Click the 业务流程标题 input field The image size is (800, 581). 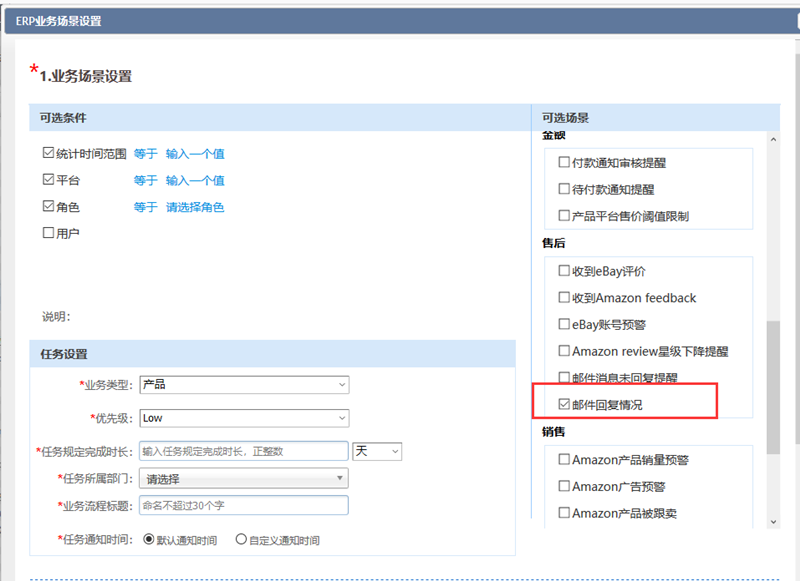pyautogui.click(x=242, y=505)
